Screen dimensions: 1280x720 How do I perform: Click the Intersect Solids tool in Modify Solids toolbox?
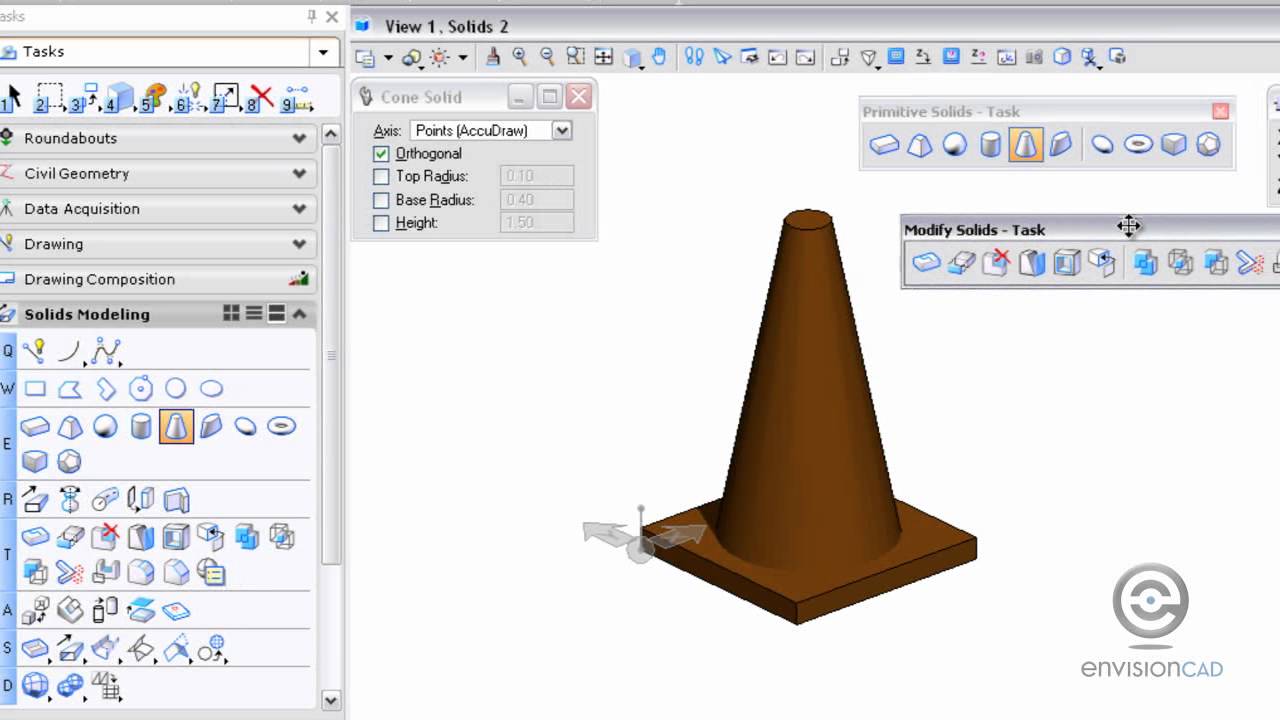coord(1181,263)
